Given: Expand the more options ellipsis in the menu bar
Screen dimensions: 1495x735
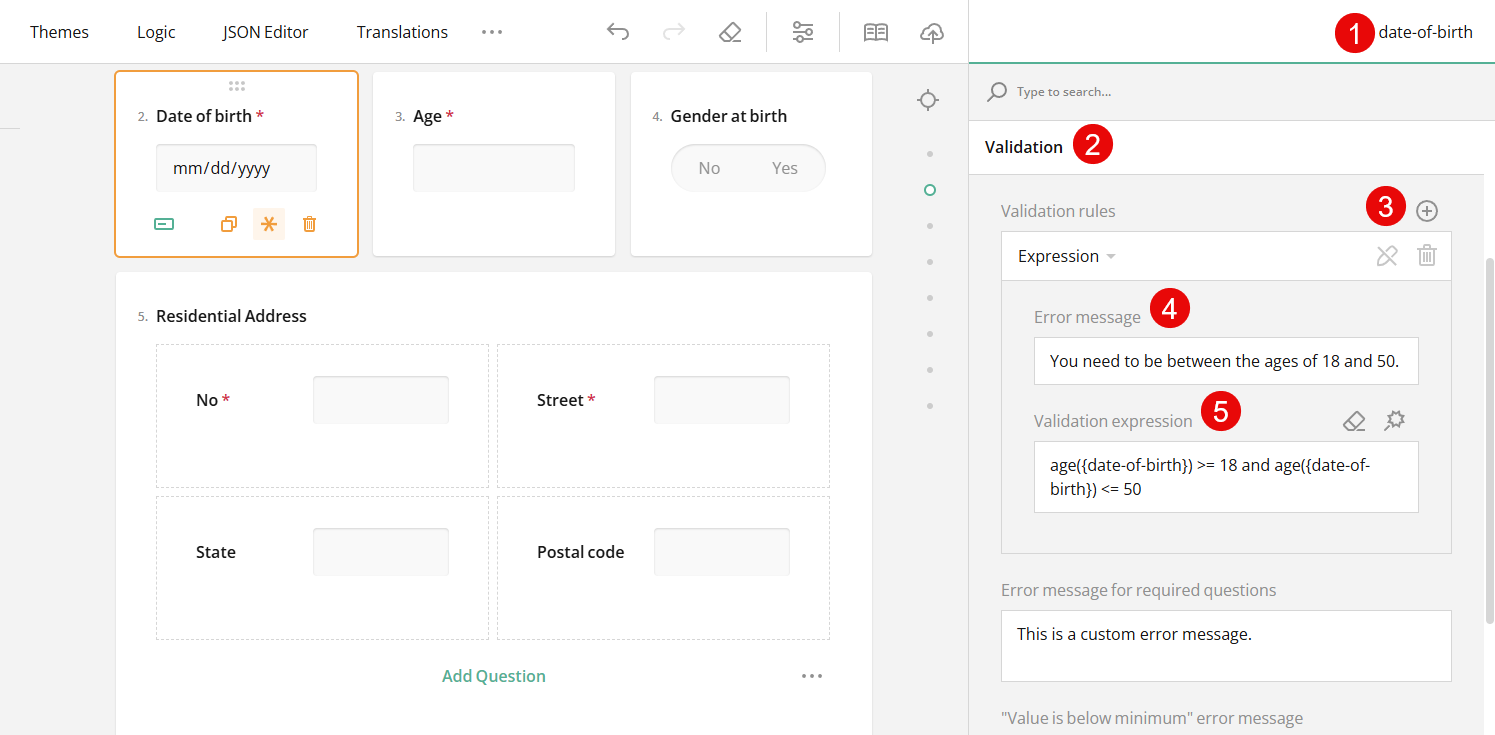Looking at the screenshot, I should point(492,31).
